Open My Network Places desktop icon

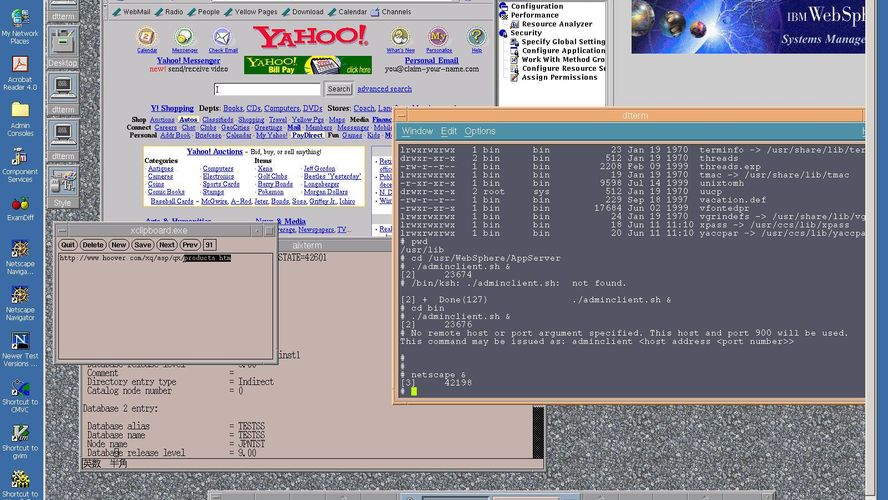click(x=20, y=25)
